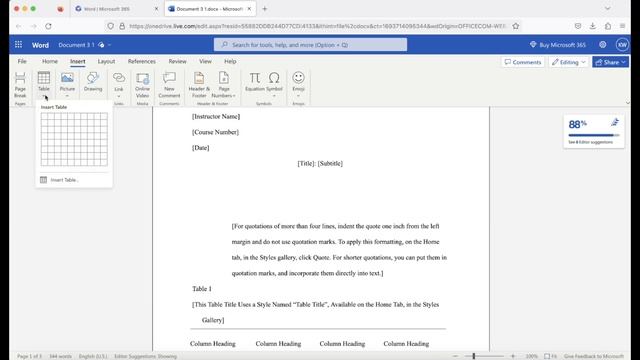
Task: Insert an Online Video
Action: [142, 85]
